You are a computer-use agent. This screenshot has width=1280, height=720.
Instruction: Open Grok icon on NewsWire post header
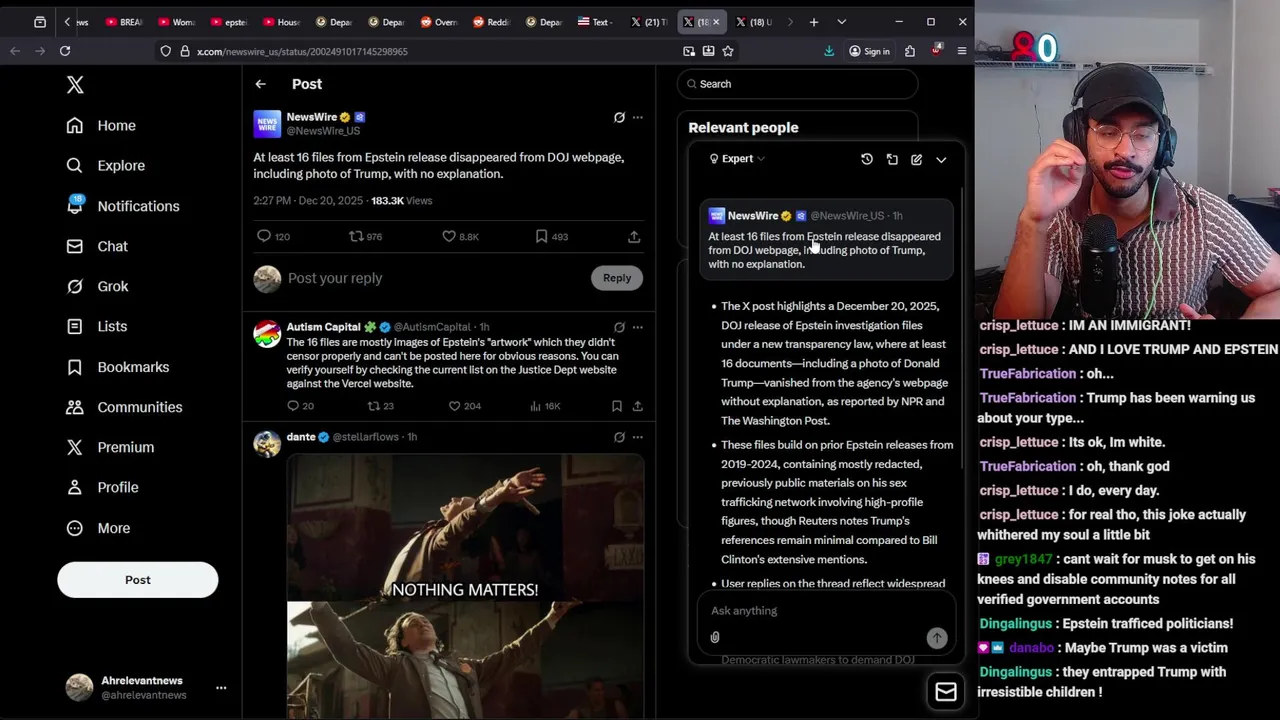coord(619,117)
